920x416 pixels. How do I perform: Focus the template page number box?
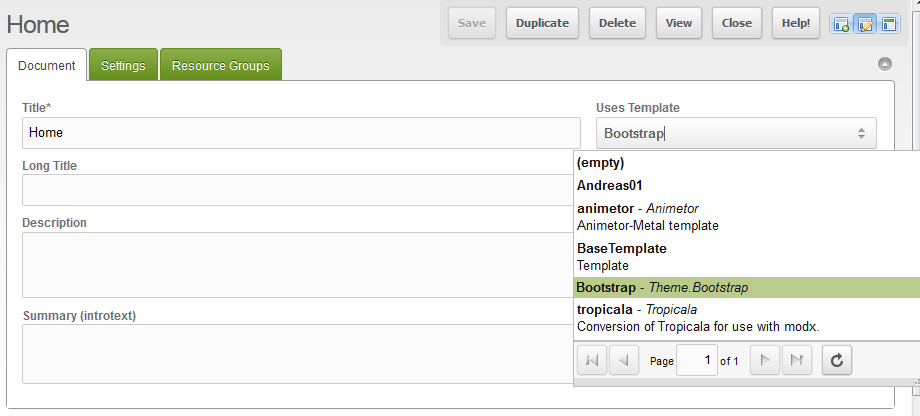(697, 360)
